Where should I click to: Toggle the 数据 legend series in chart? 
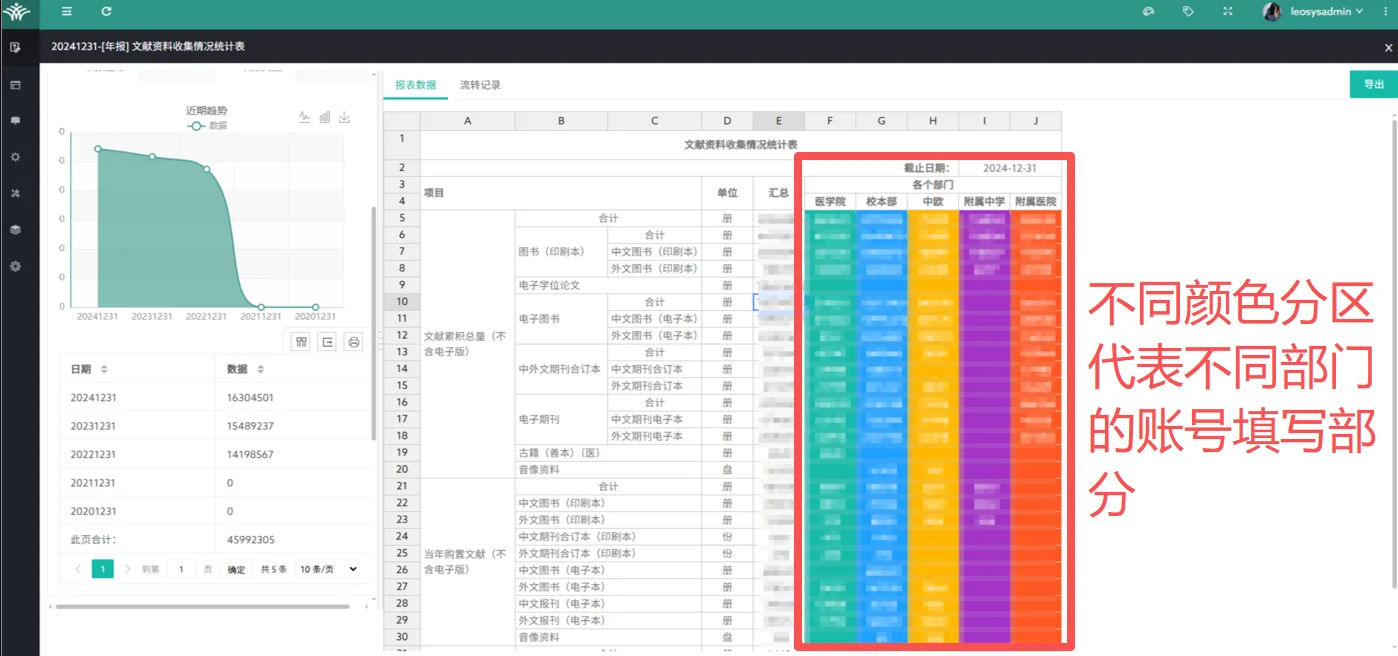208,125
